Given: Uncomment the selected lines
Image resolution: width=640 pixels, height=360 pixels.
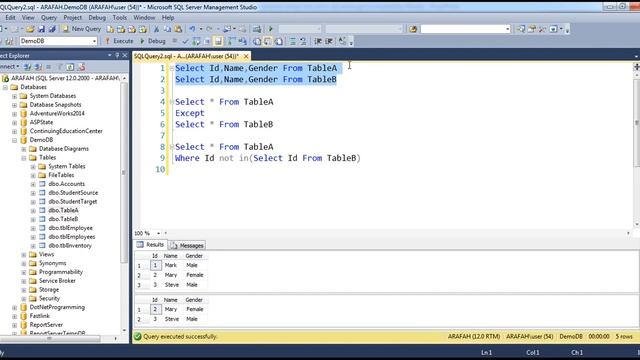Looking at the screenshot, I should point(303,41).
